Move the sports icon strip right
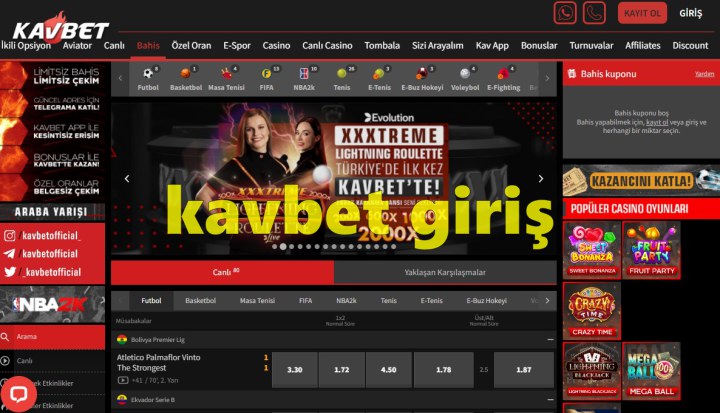This screenshot has height=413, width=720. click(547, 78)
